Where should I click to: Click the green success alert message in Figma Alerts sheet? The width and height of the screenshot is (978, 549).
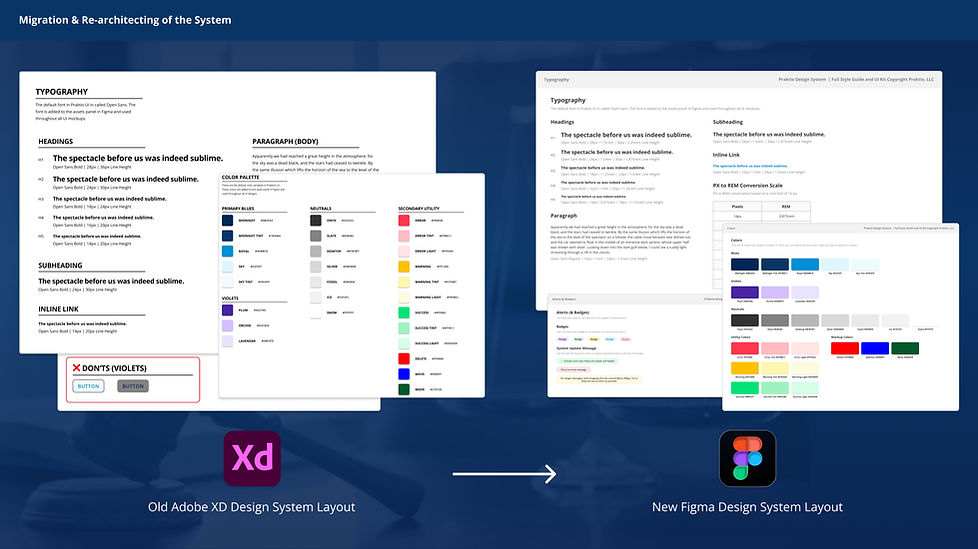[x=587, y=361]
